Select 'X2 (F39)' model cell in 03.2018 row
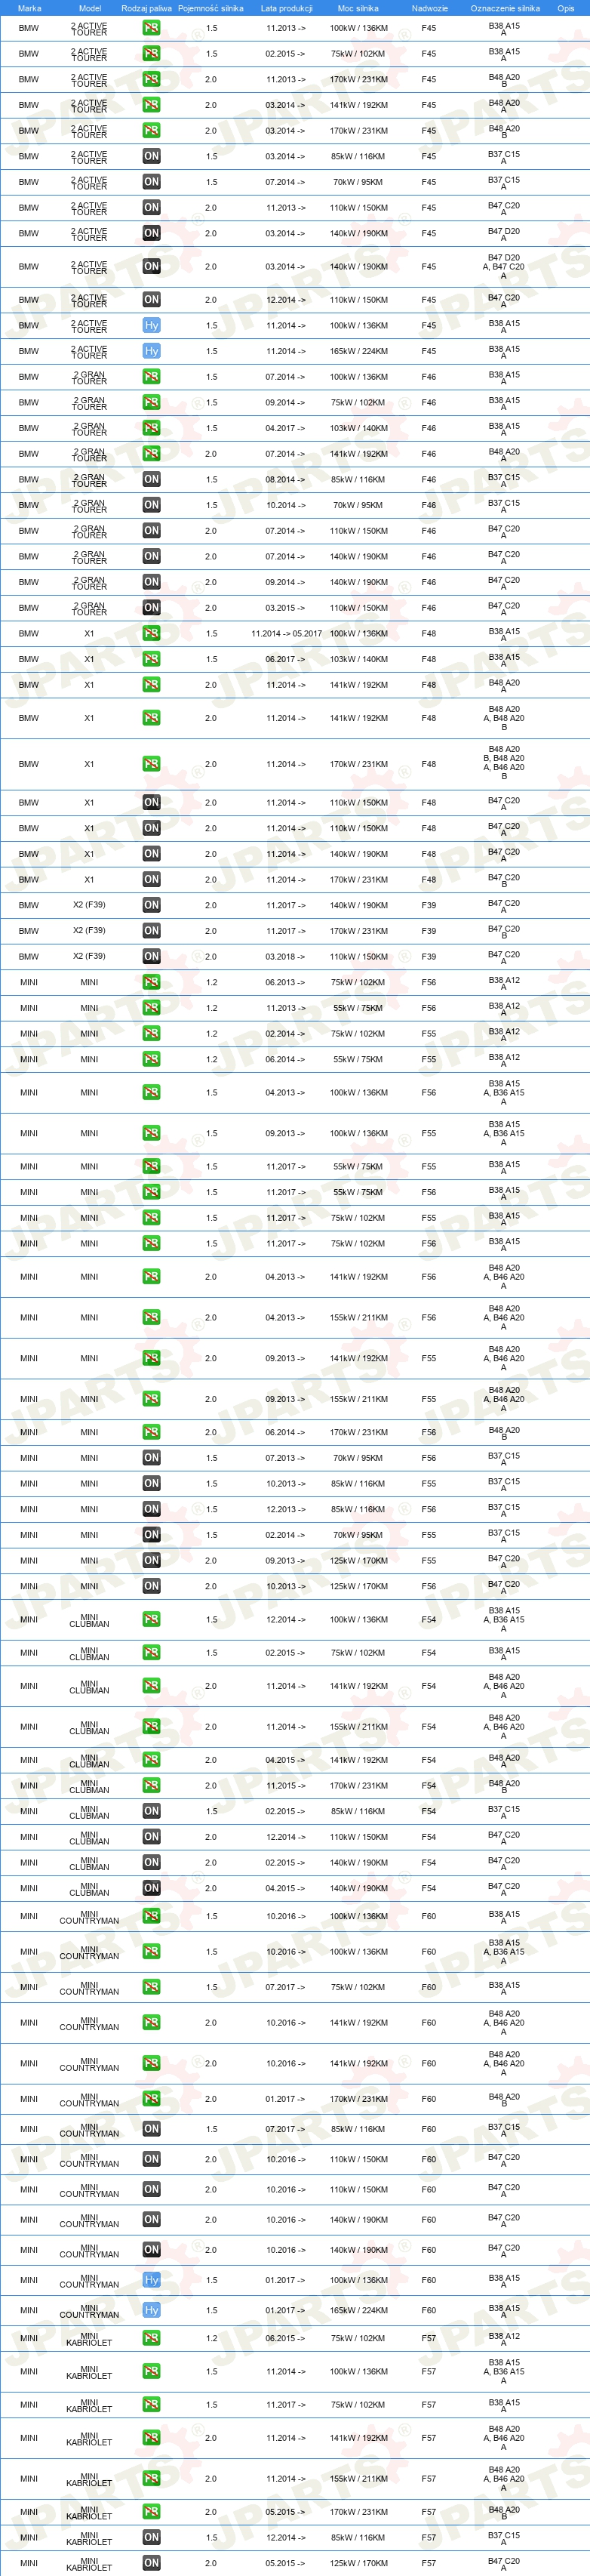 [x=89, y=956]
